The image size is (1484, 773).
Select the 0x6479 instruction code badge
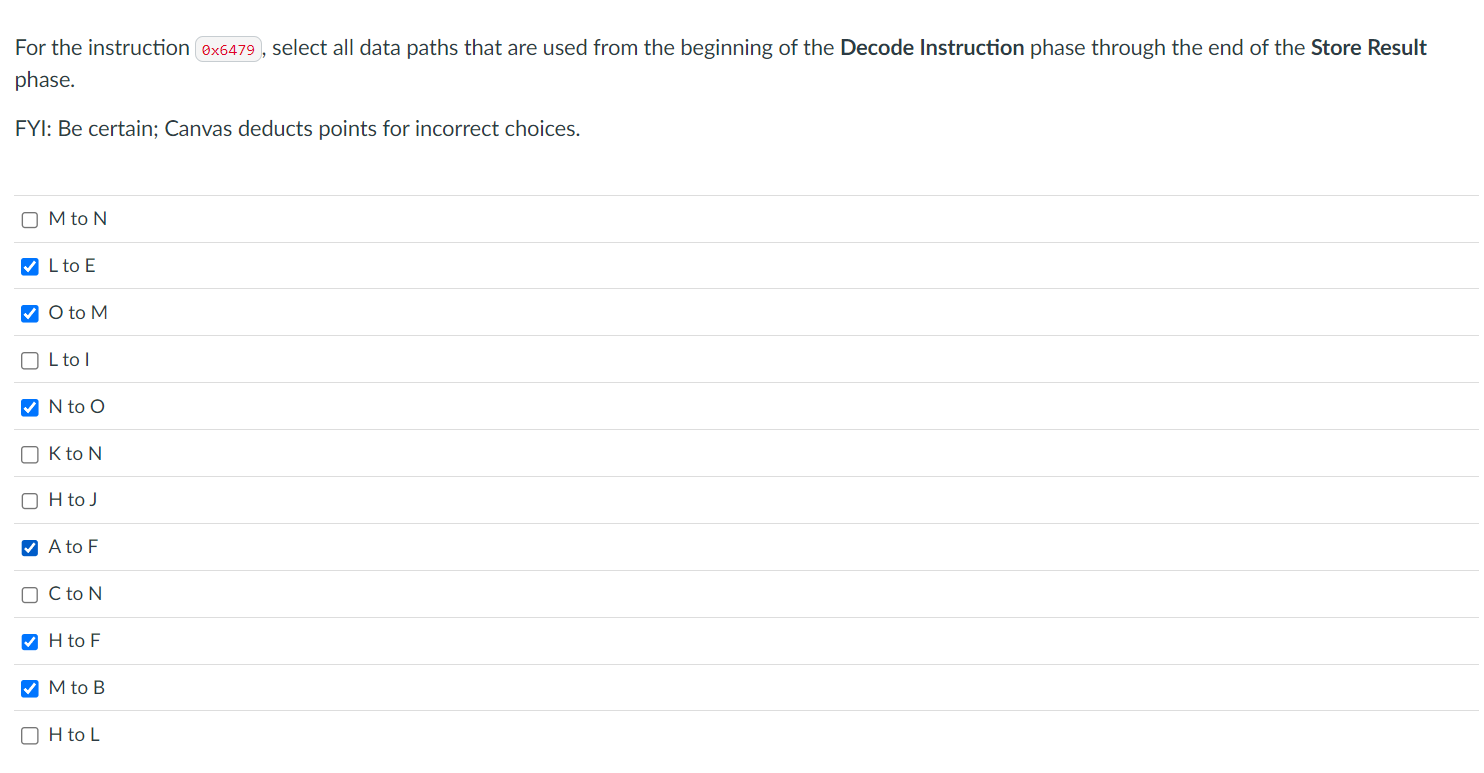(x=228, y=47)
